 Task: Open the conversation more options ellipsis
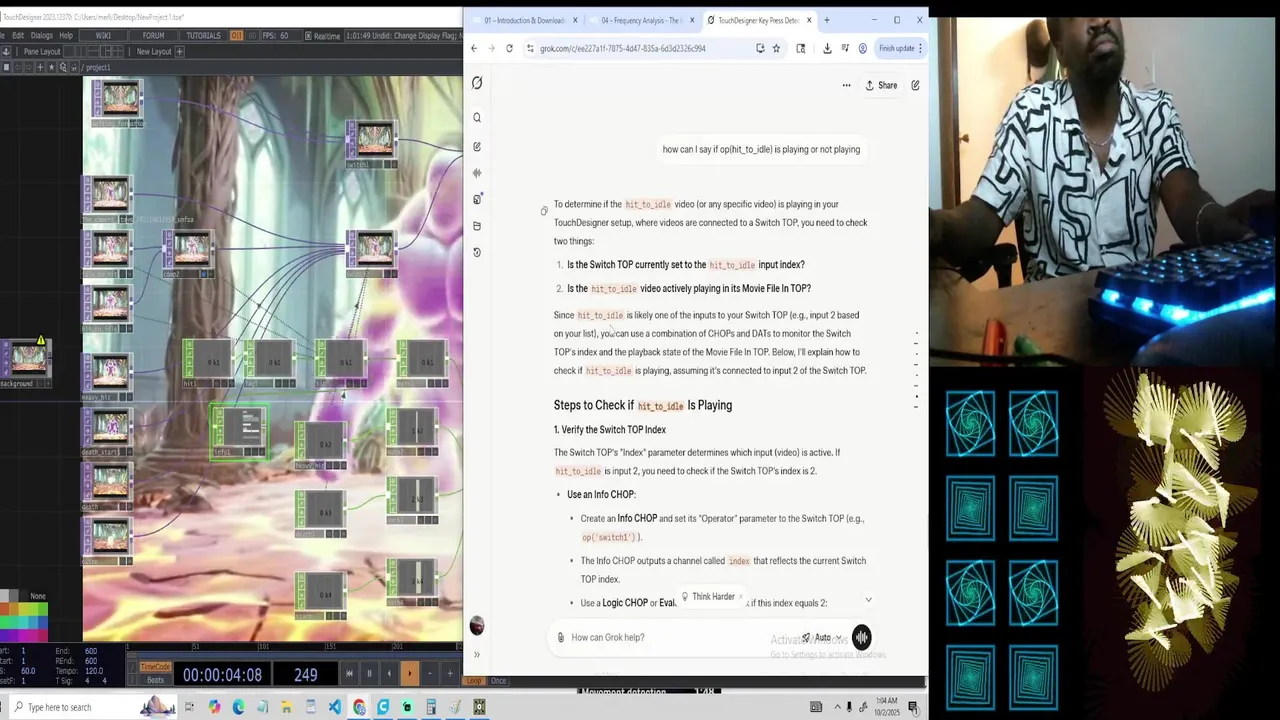[x=846, y=85]
